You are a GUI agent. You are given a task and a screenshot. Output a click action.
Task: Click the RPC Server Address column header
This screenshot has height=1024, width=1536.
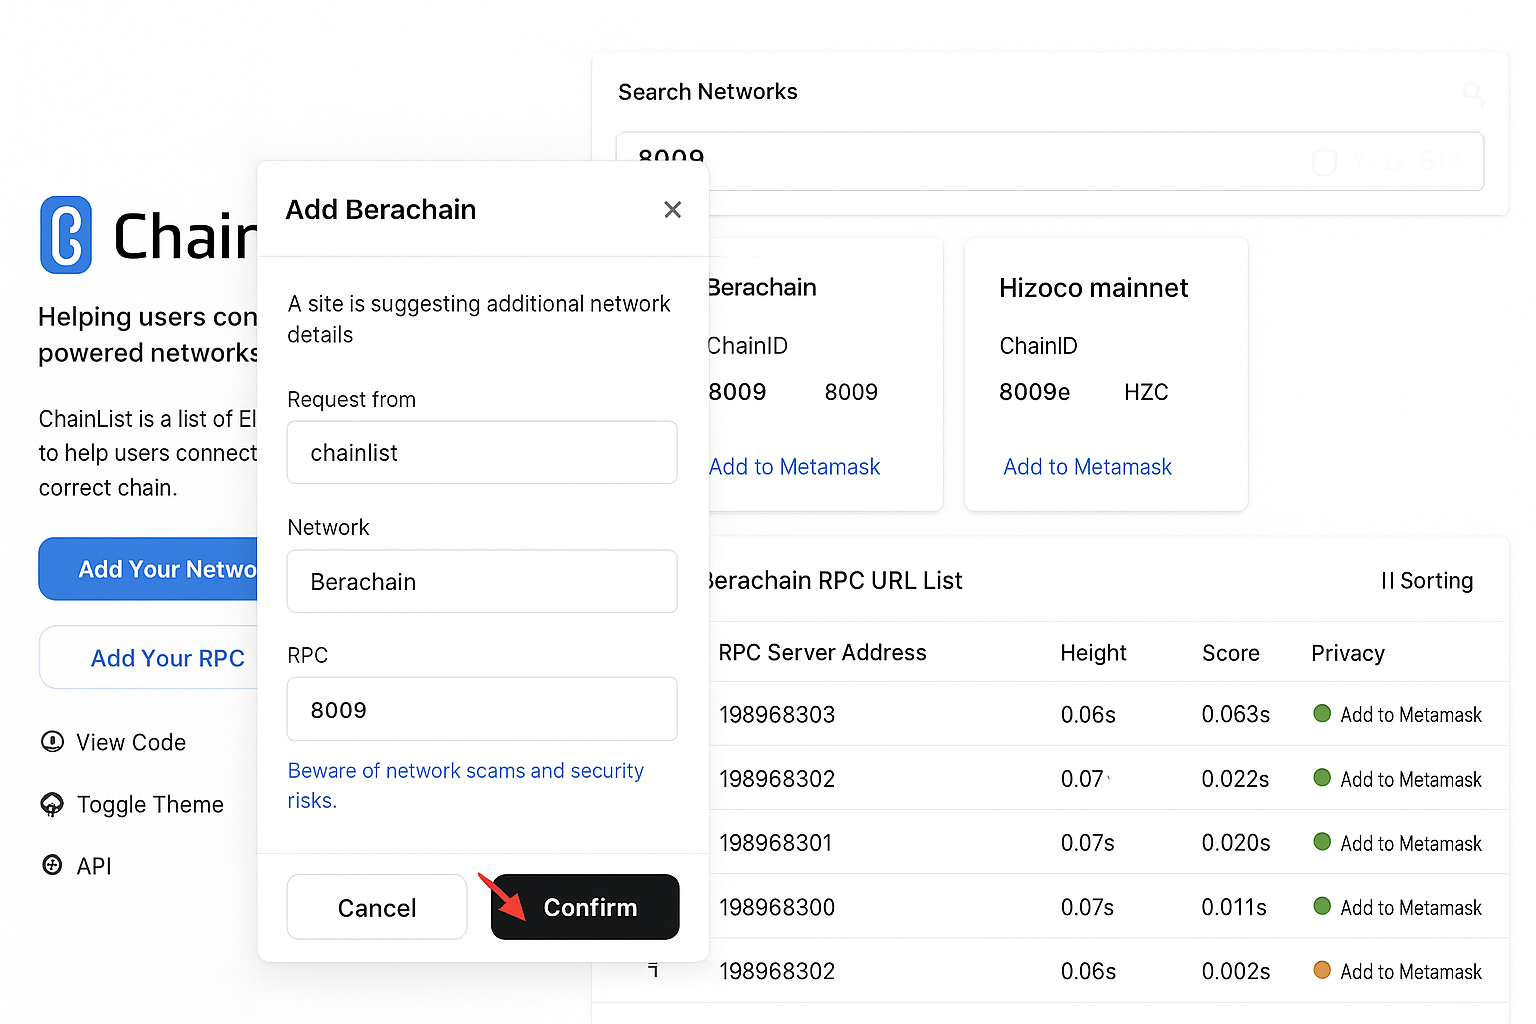822,653
